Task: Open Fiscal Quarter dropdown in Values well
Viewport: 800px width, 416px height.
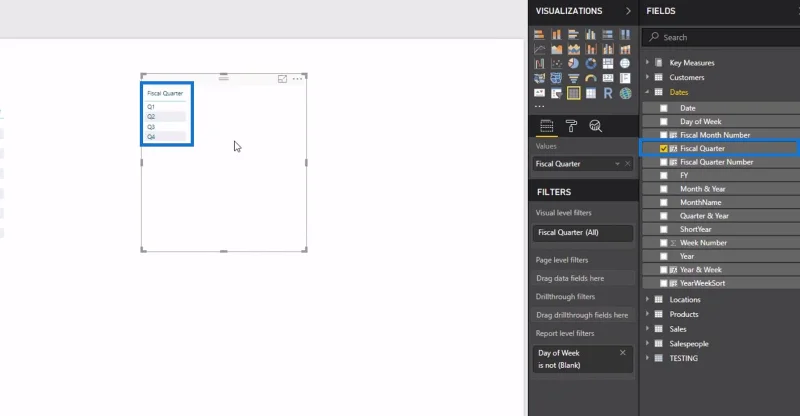Action: tap(617, 164)
